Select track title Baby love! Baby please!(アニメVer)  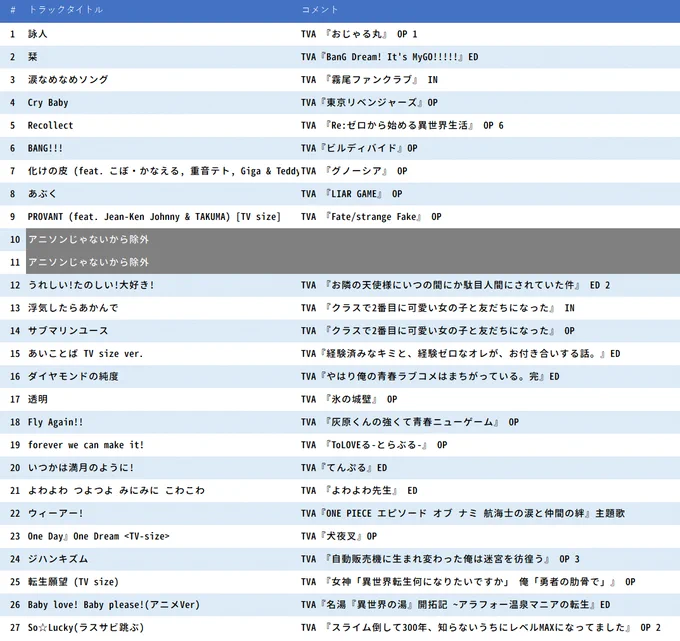[114, 605]
